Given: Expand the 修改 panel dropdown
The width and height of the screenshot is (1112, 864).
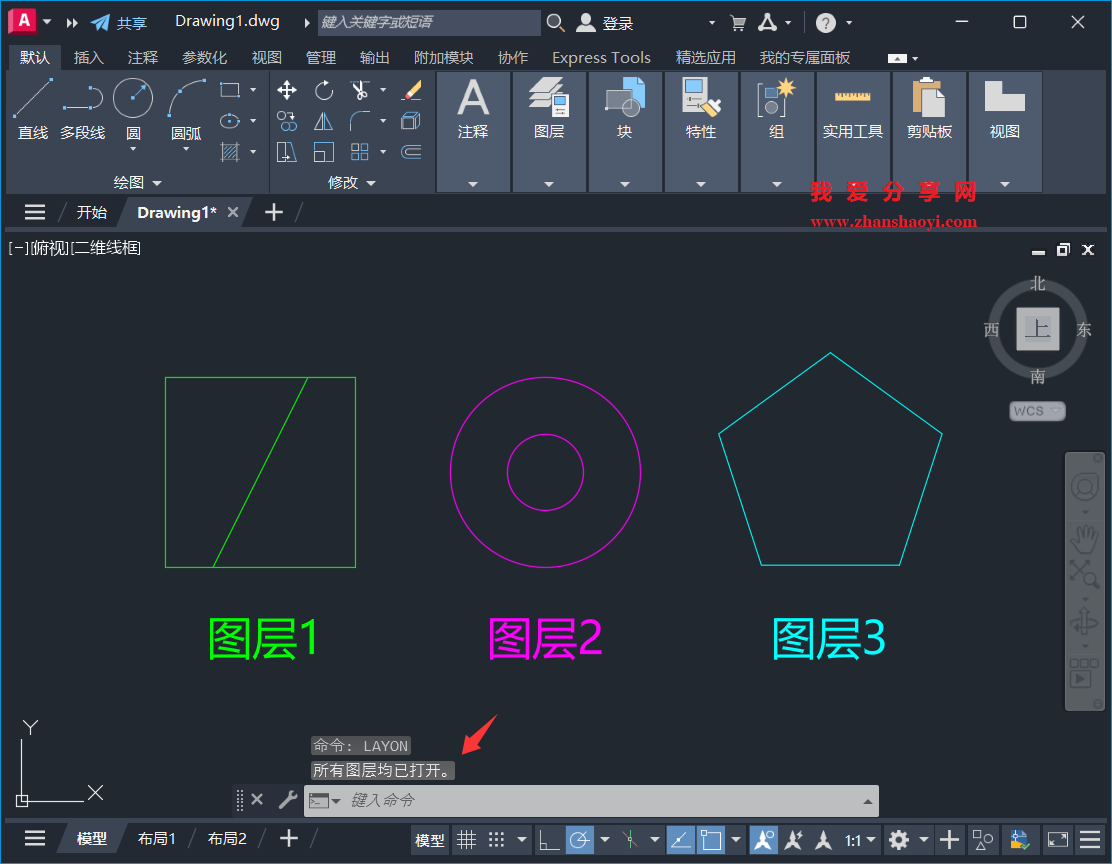Looking at the screenshot, I should [x=369, y=182].
